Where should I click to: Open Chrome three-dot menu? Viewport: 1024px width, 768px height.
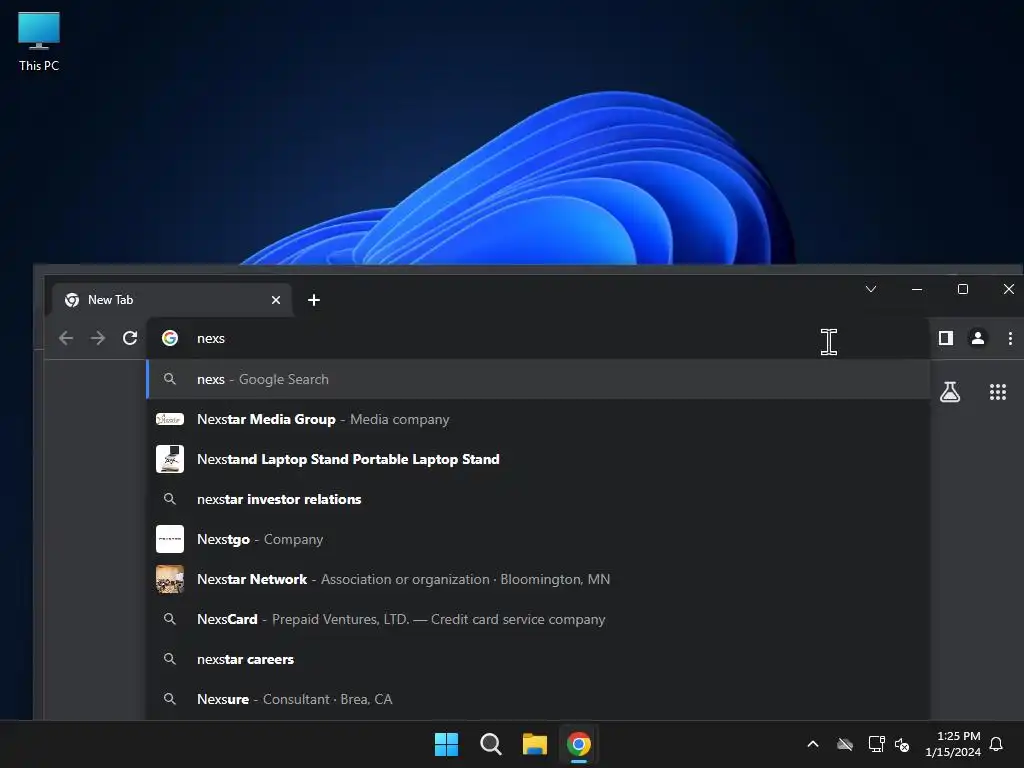pos(1010,338)
